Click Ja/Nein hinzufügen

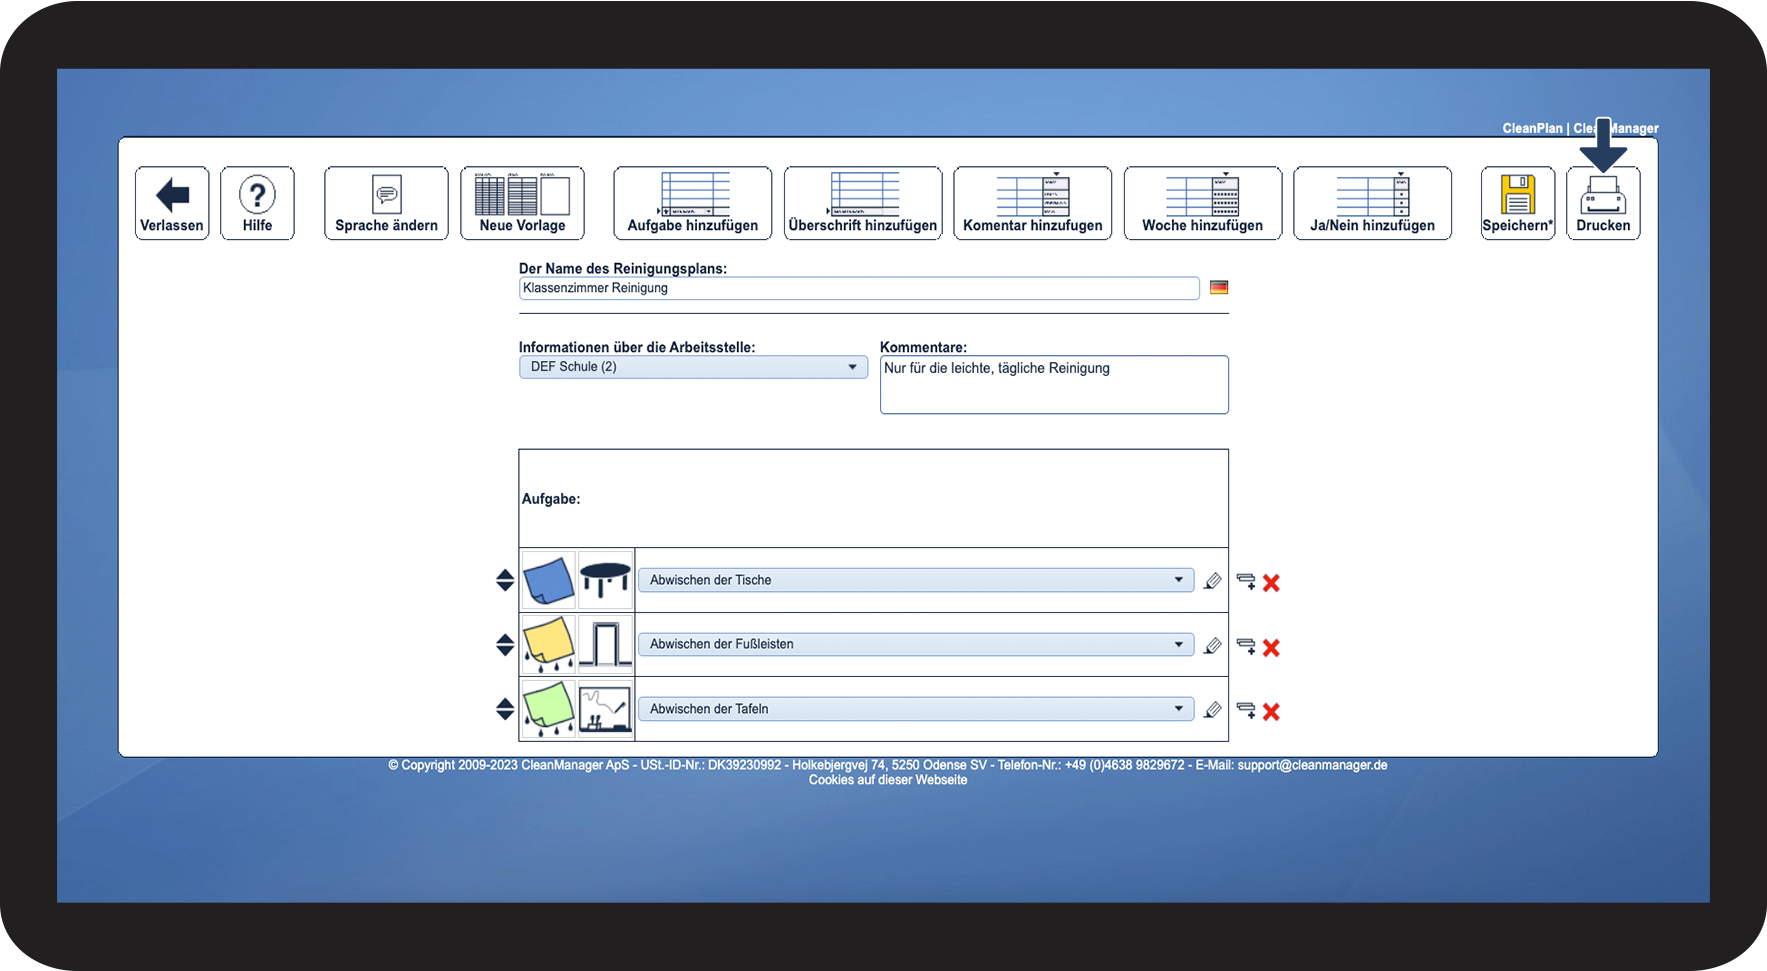coord(1372,203)
